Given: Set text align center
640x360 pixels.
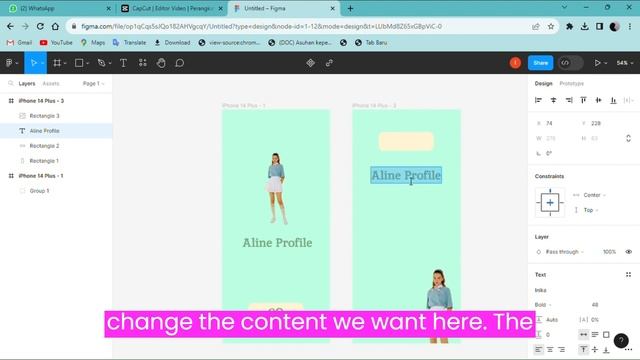Looking at the screenshot, I should (550, 349).
